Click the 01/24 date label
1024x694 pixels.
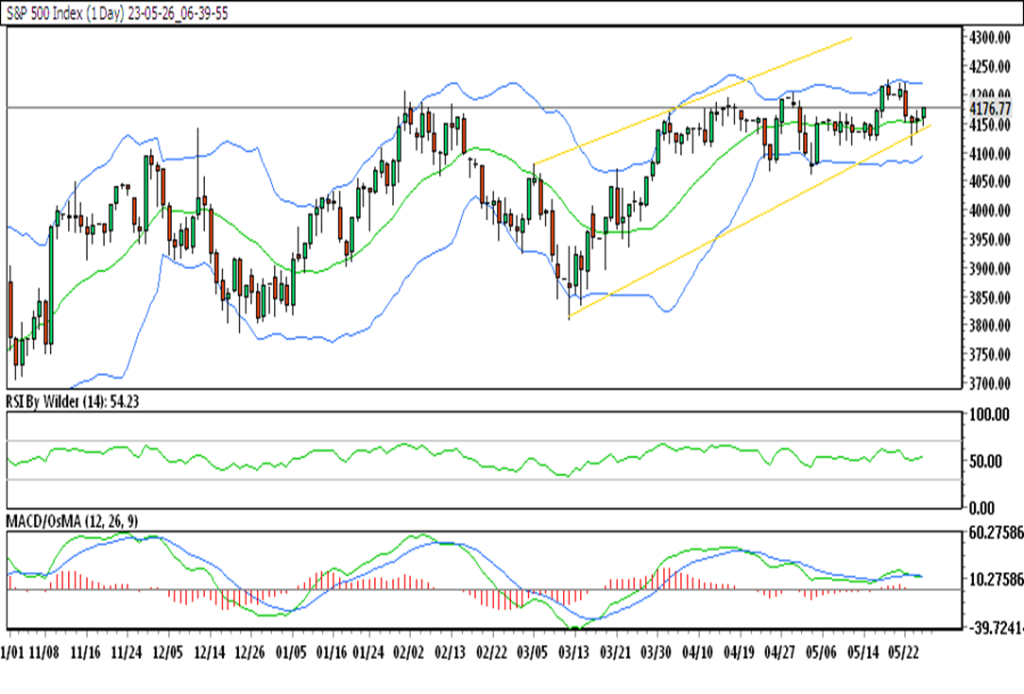[368, 652]
